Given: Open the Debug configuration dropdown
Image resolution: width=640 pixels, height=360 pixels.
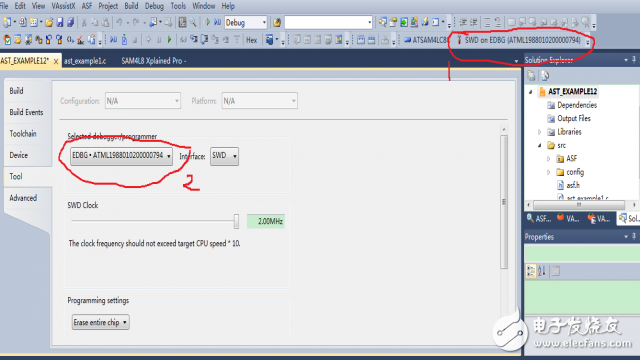Looking at the screenshot, I should [246, 22].
